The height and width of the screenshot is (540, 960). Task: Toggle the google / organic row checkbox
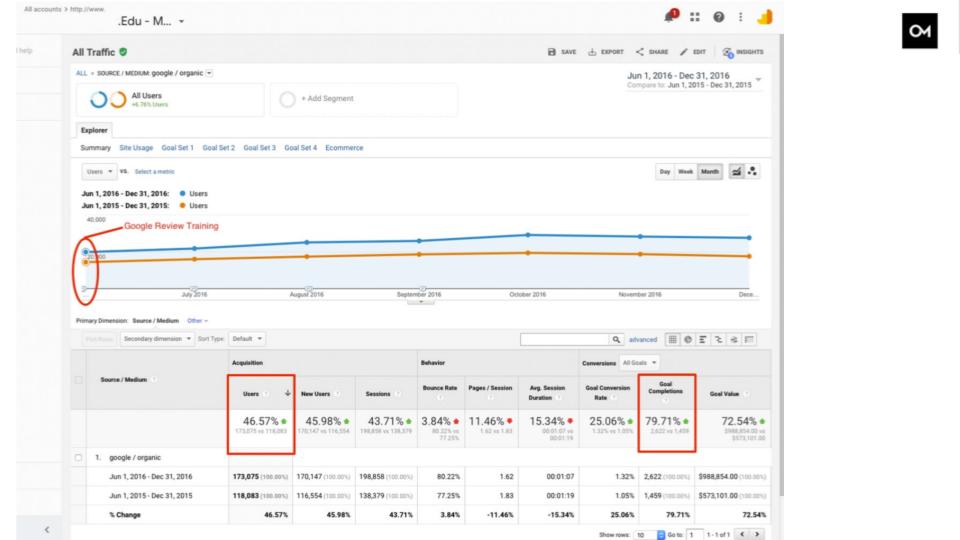pyautogui.click(x=78, y=457)
